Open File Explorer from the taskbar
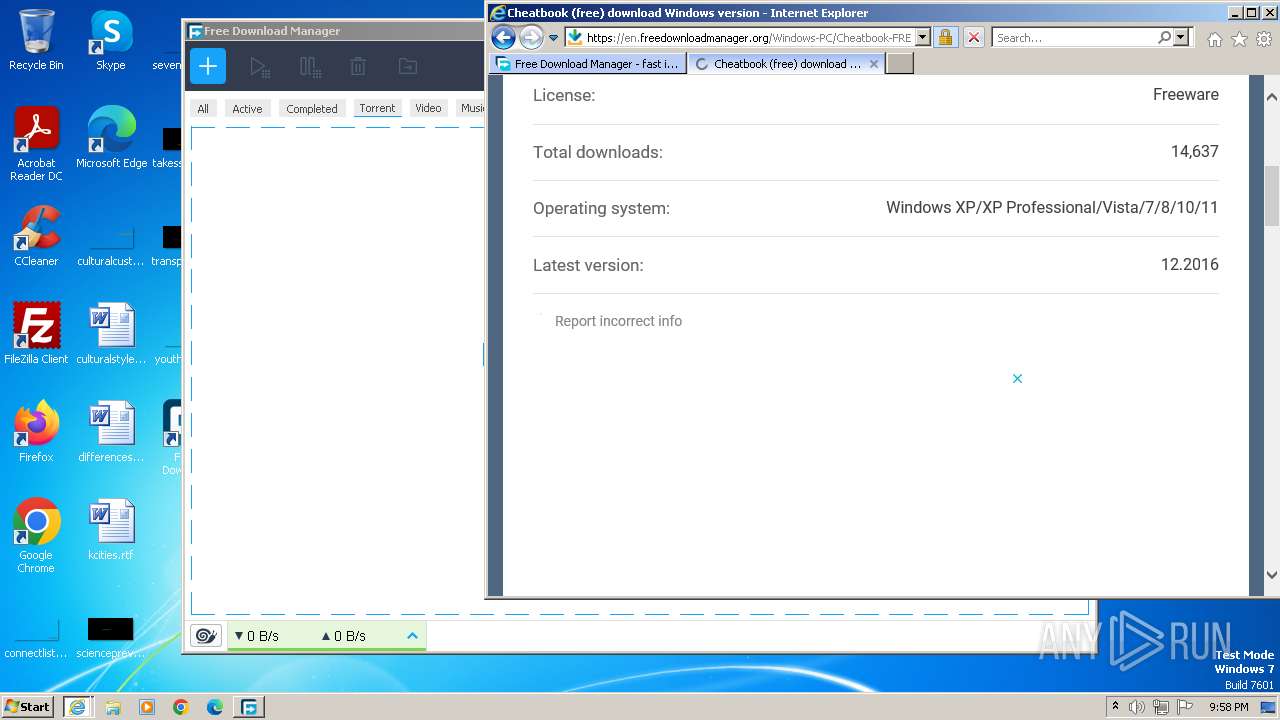 point(113,707)
